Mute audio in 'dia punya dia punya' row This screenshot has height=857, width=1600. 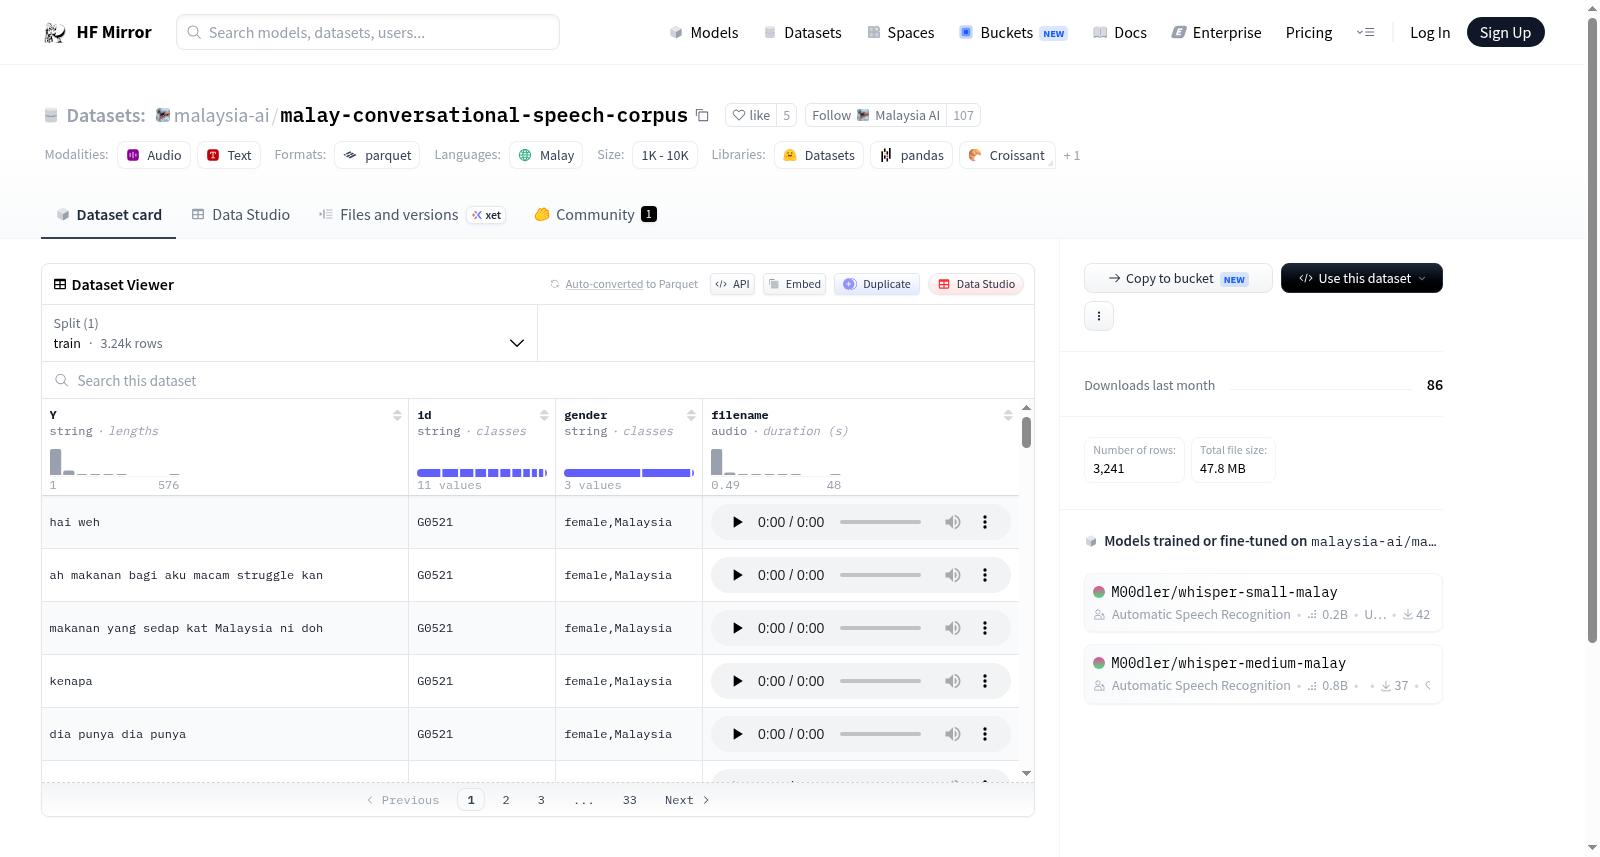(x=953, y=734)
